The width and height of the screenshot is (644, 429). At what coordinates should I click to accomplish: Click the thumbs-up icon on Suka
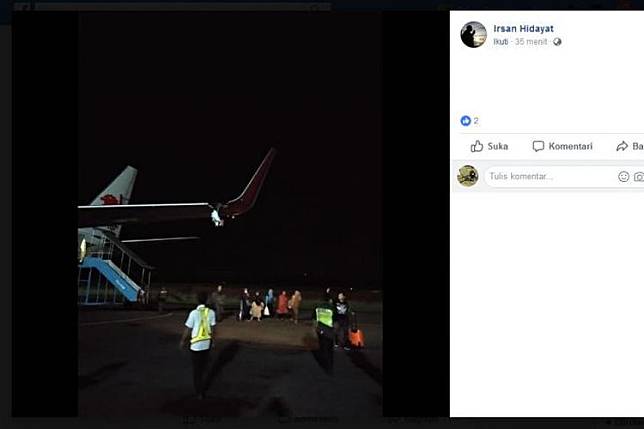(477, 146)
